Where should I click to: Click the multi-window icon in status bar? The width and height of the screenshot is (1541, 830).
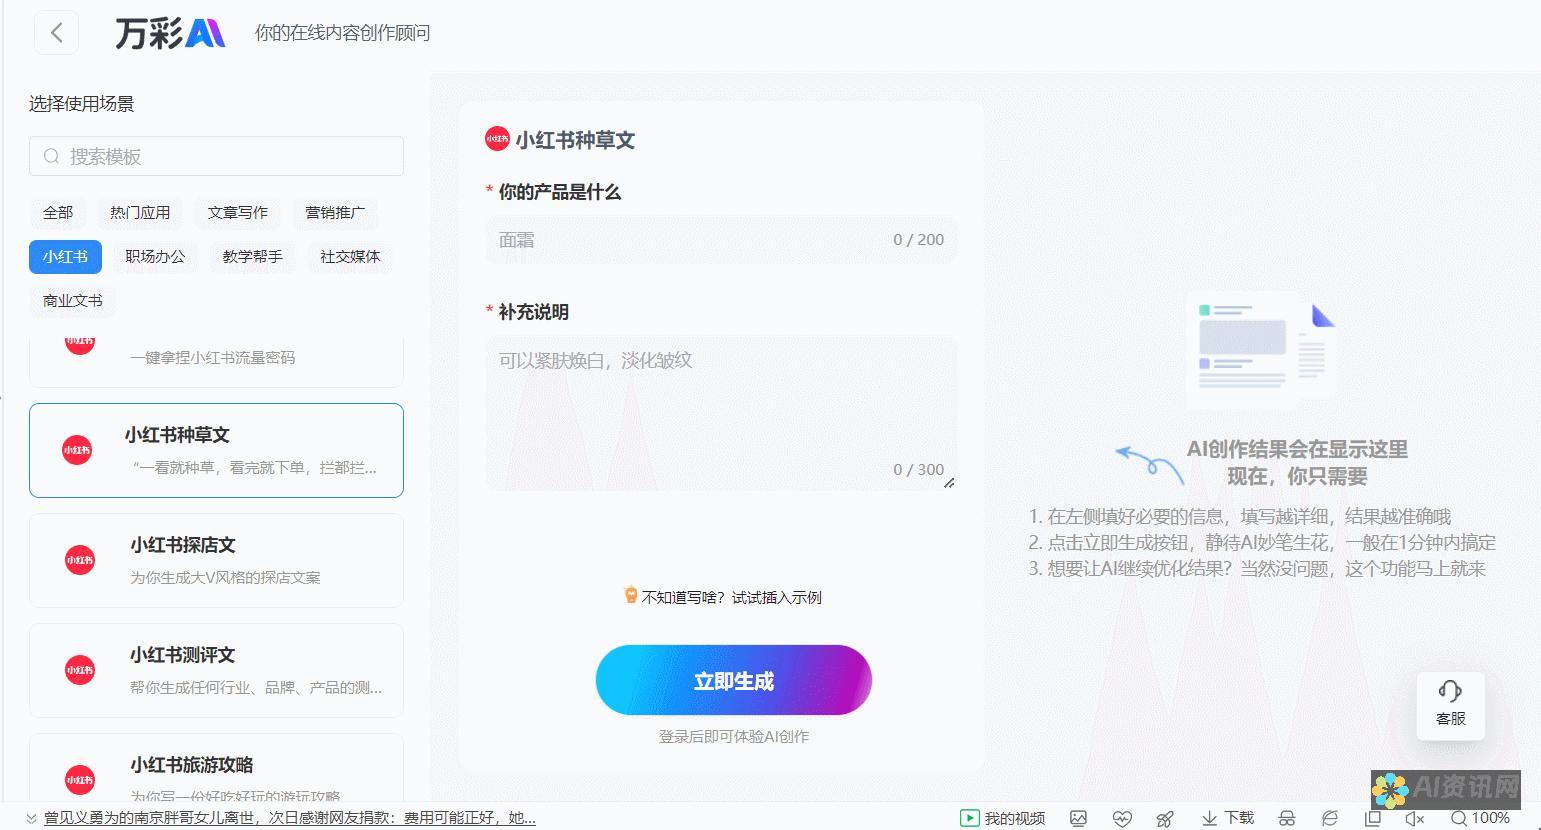[1373, 818]
